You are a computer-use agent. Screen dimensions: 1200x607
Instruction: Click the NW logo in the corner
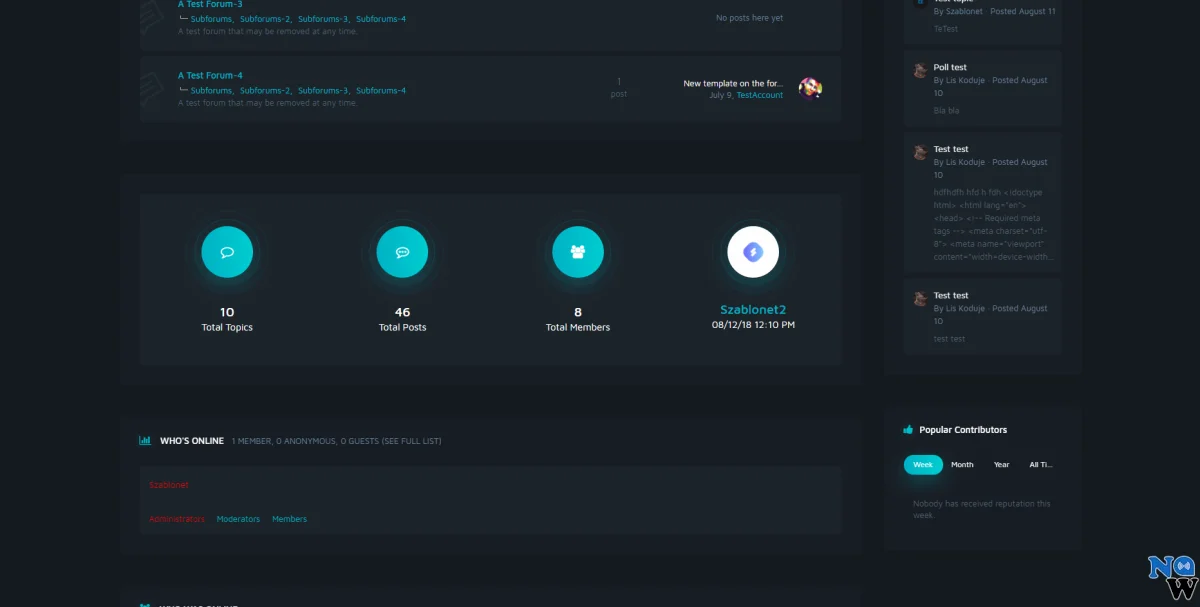tap(1172, 576)
